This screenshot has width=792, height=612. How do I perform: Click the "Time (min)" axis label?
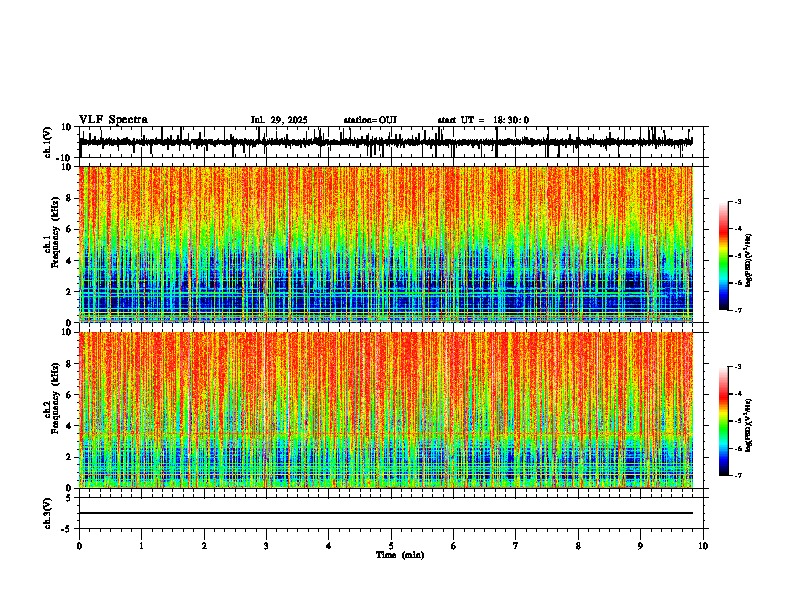(x=400, y=555)
